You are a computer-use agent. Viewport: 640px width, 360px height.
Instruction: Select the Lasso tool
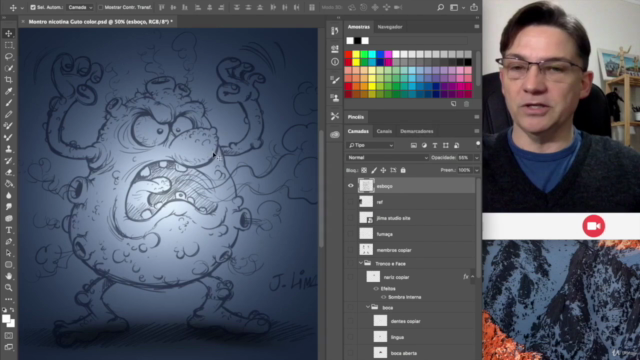coord(9,56)
